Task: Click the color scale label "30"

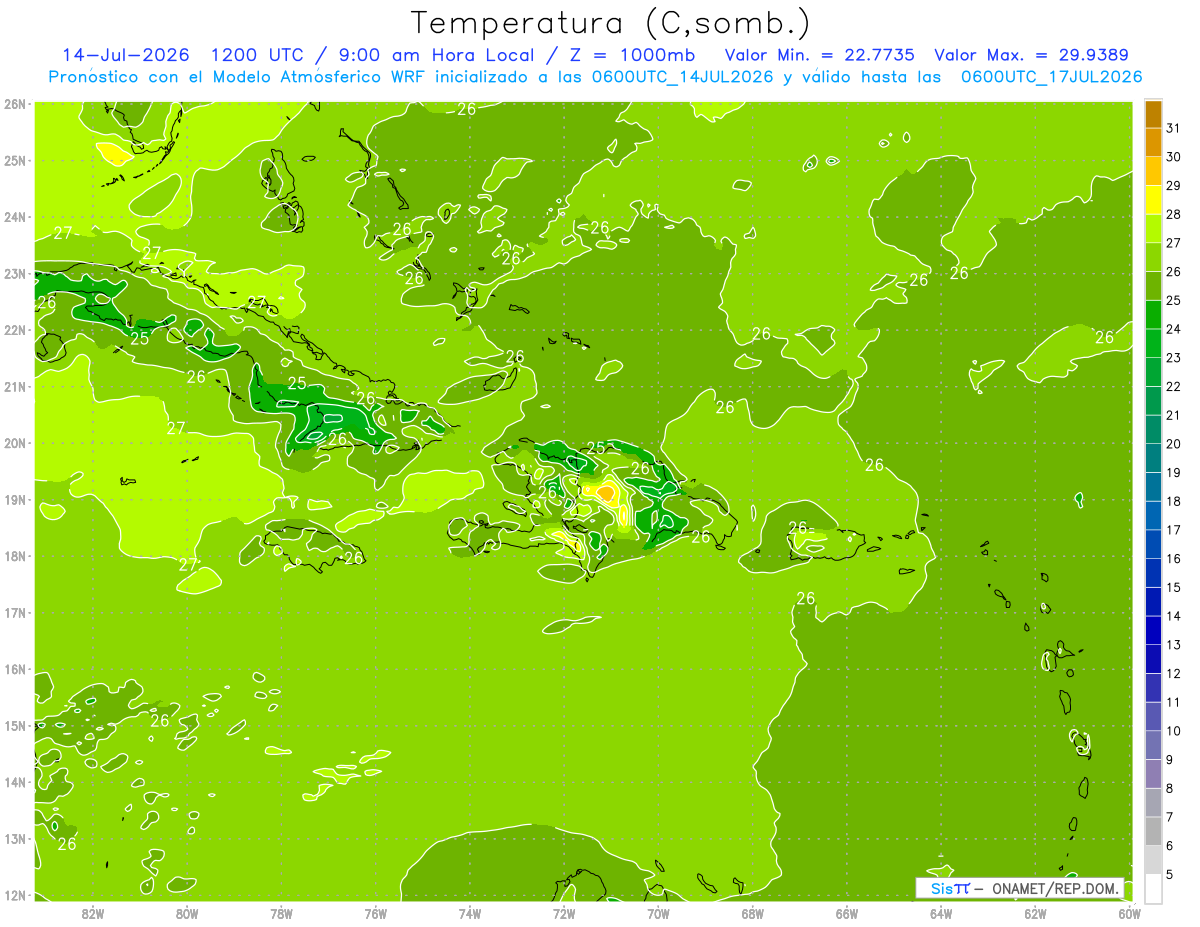Action: click(1174, 157)
